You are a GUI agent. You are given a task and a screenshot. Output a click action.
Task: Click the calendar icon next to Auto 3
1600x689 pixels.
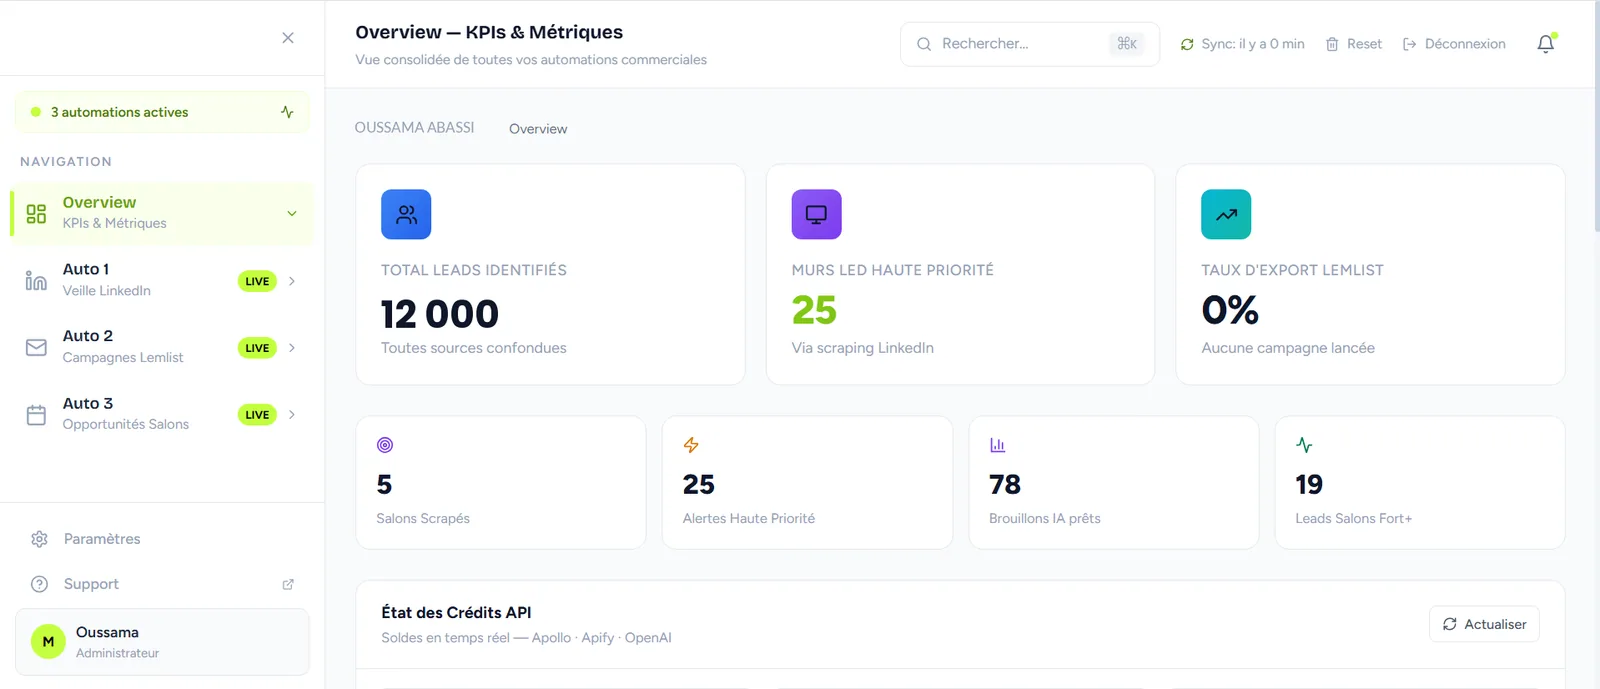tap(36, 414)
